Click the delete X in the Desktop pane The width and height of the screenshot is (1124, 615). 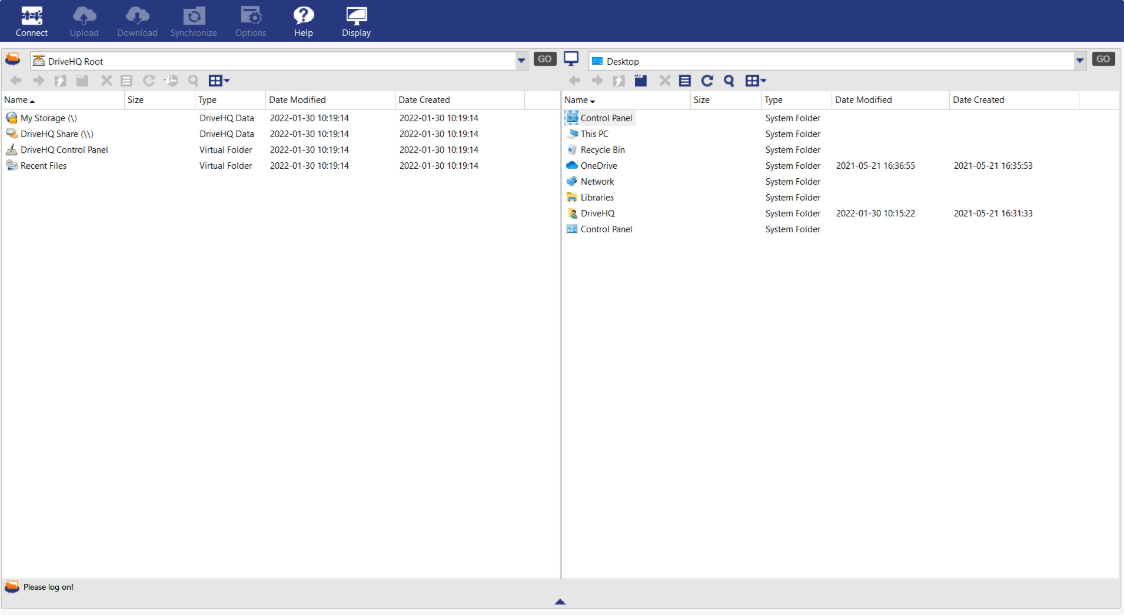point(665,81)
